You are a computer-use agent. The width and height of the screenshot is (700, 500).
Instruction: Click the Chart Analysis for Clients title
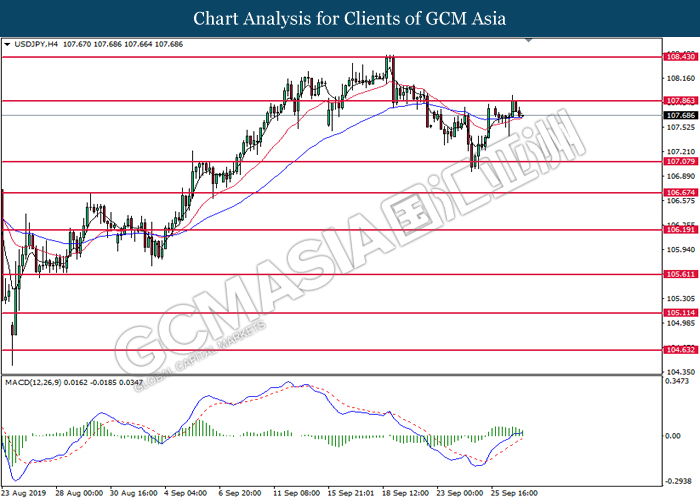350,19
